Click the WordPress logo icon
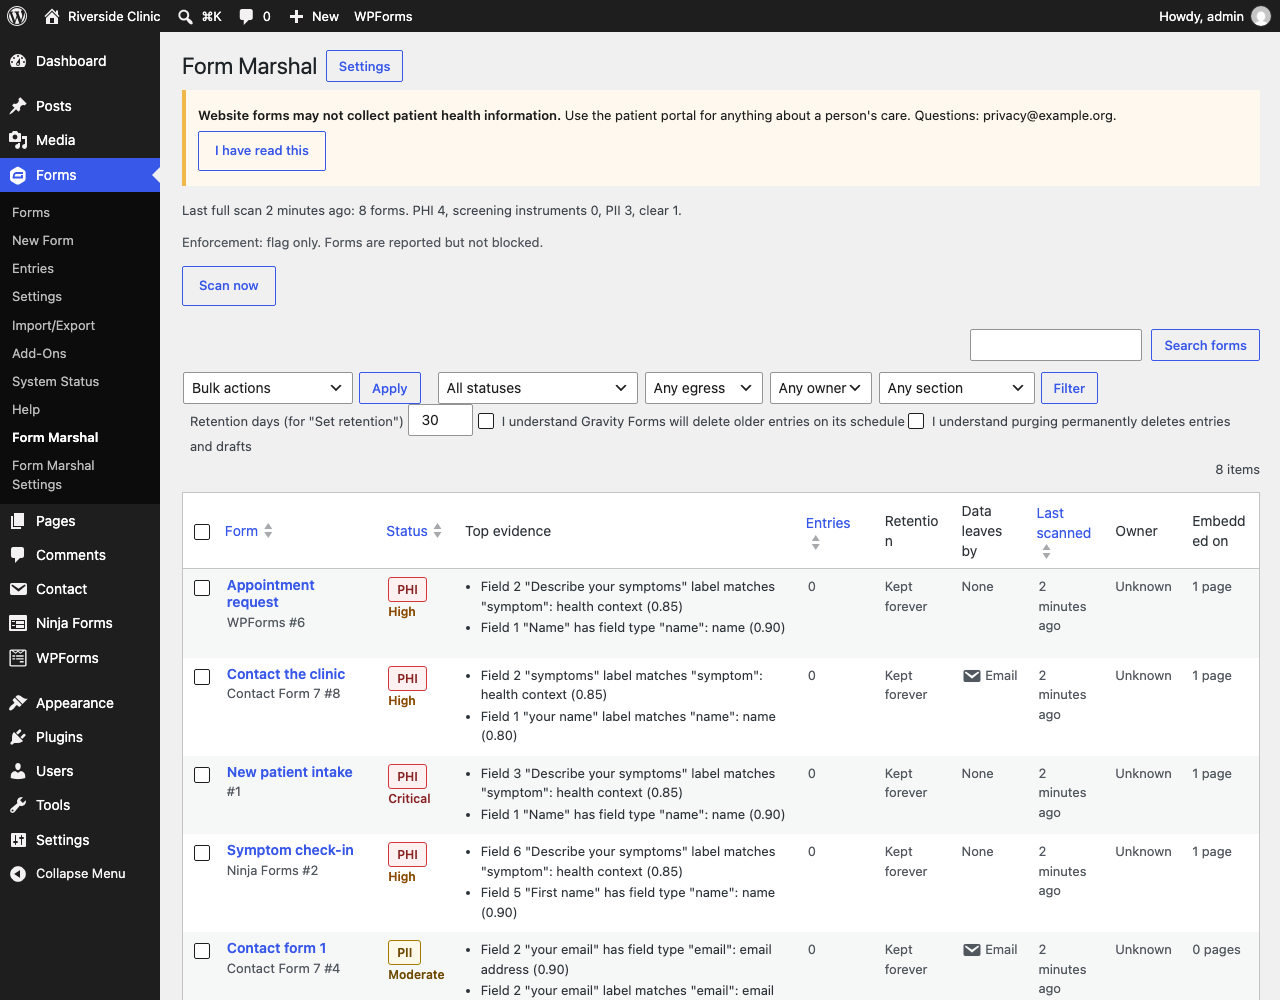Screen dimensions: 1280x1000 pyautogui.click(x=17, y=16)
